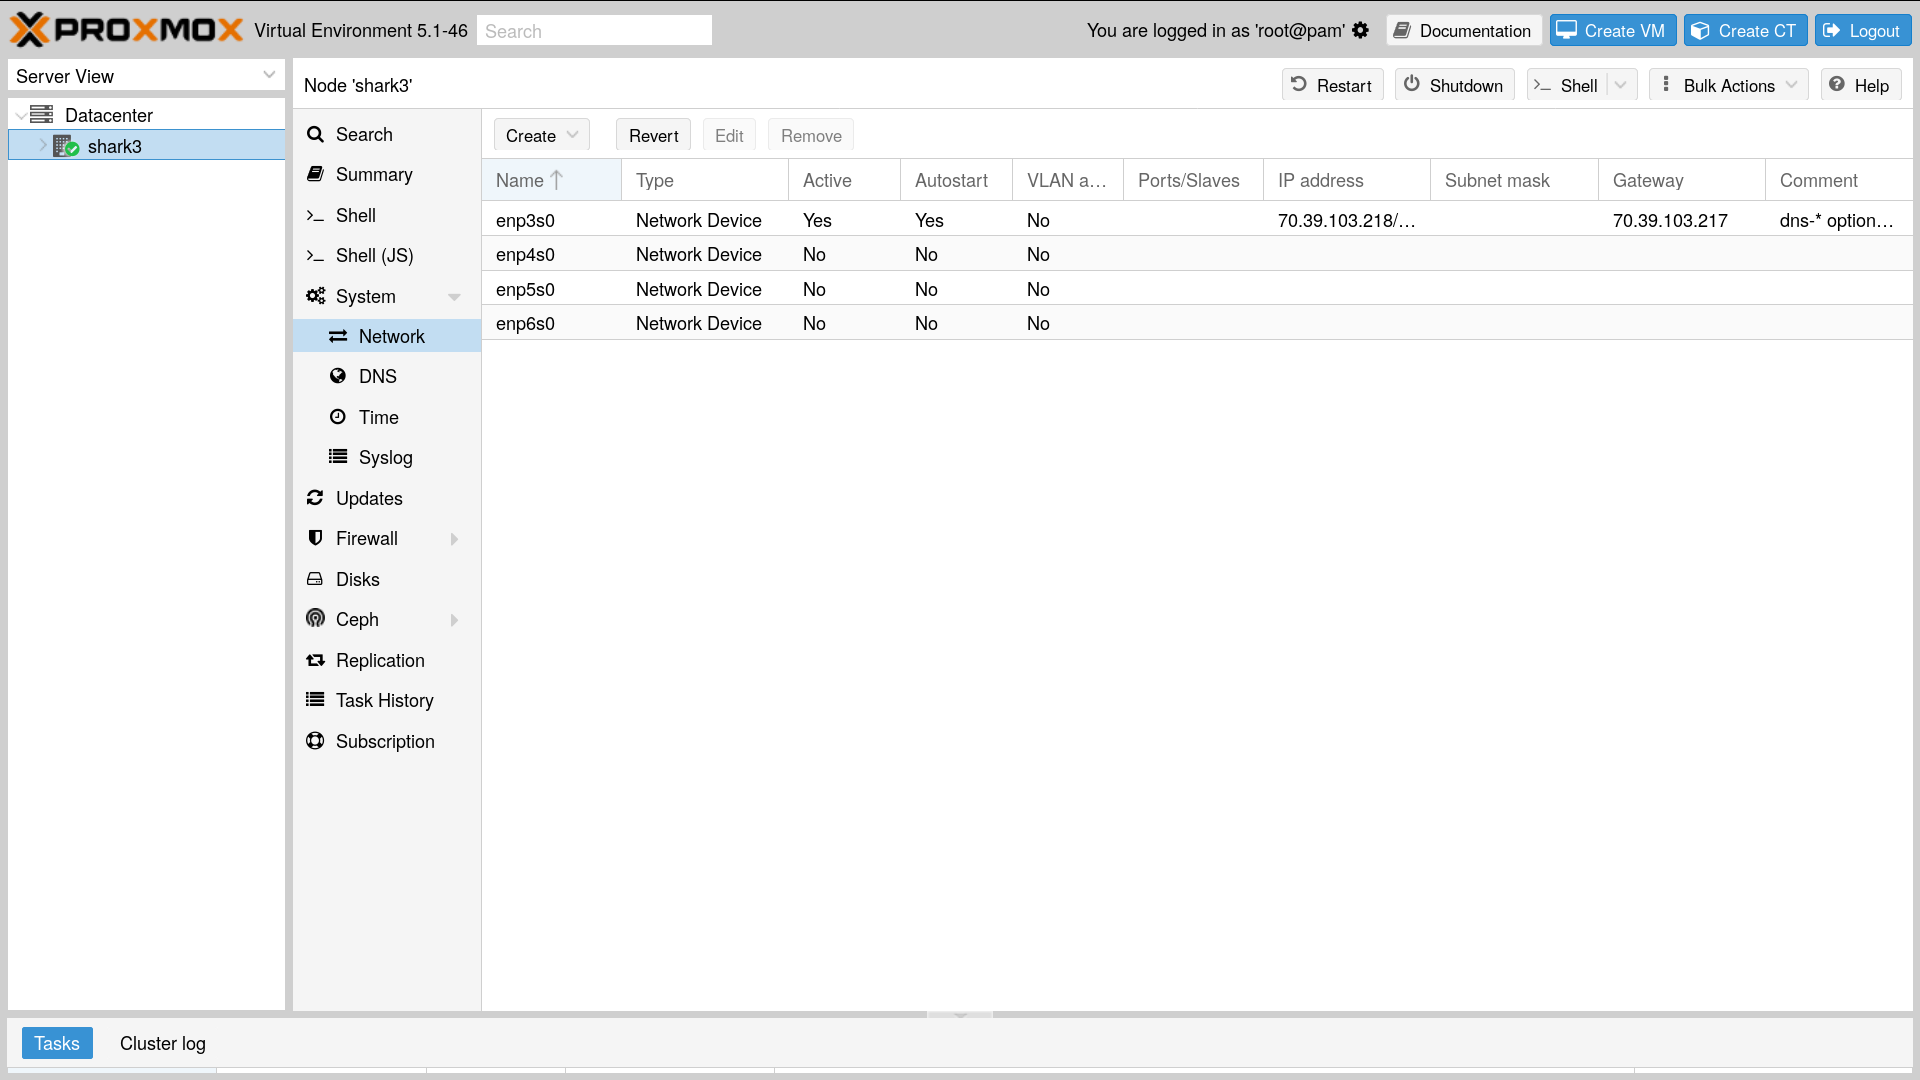Open the Bulk Actions dropdown
This screenshot has height=1080, width=1920.
tap(1728, 85)
